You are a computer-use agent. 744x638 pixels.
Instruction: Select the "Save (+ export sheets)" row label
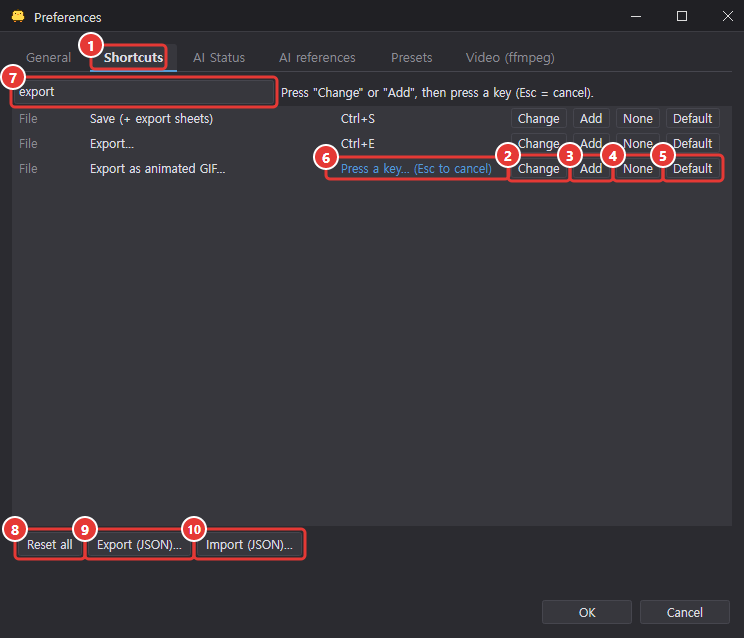(151, 119)
